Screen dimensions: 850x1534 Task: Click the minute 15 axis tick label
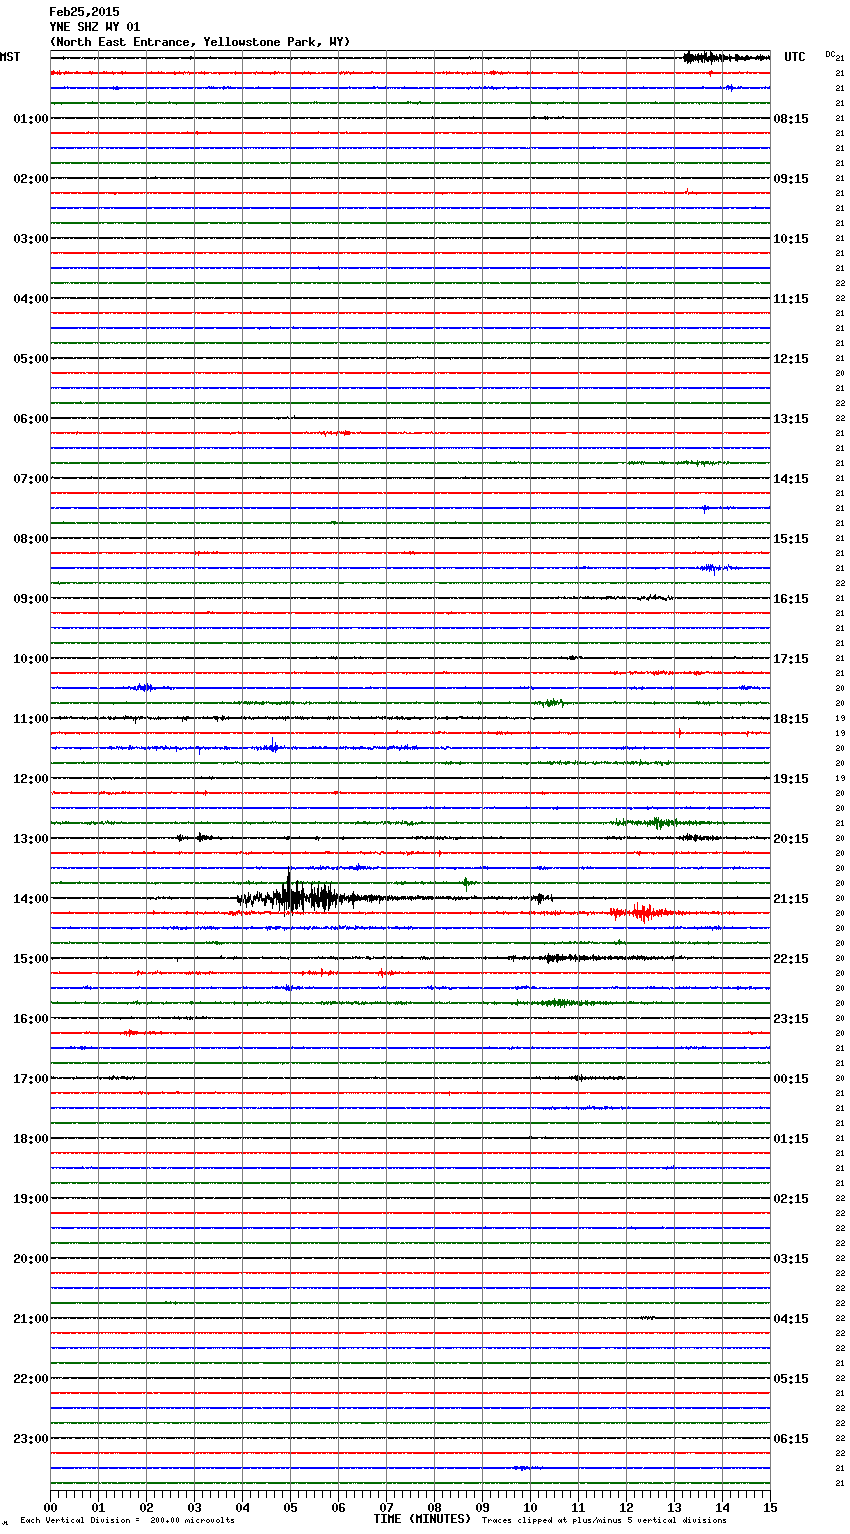pos(770,1507)
